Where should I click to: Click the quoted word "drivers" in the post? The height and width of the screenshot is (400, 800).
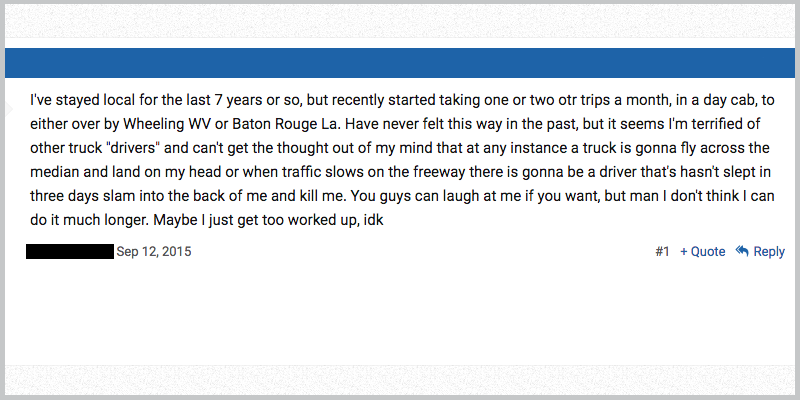pos(132,148)
